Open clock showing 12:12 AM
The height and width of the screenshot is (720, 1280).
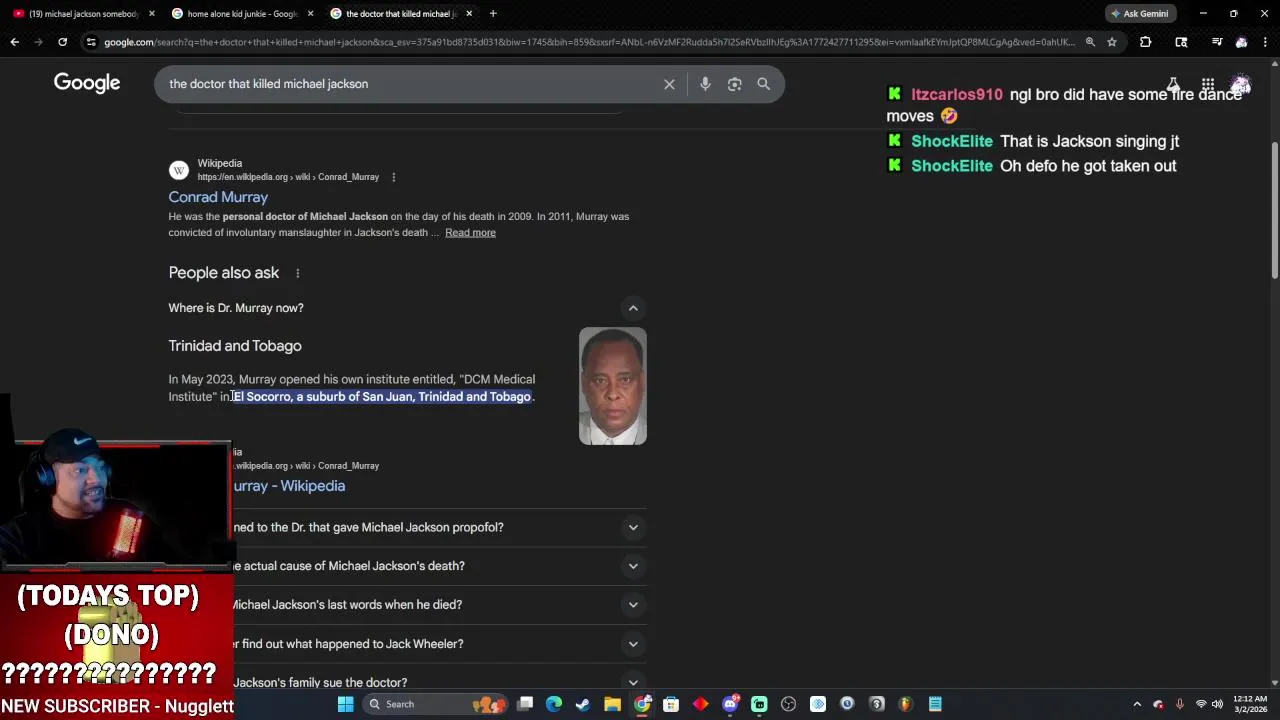coord(1250,704)
